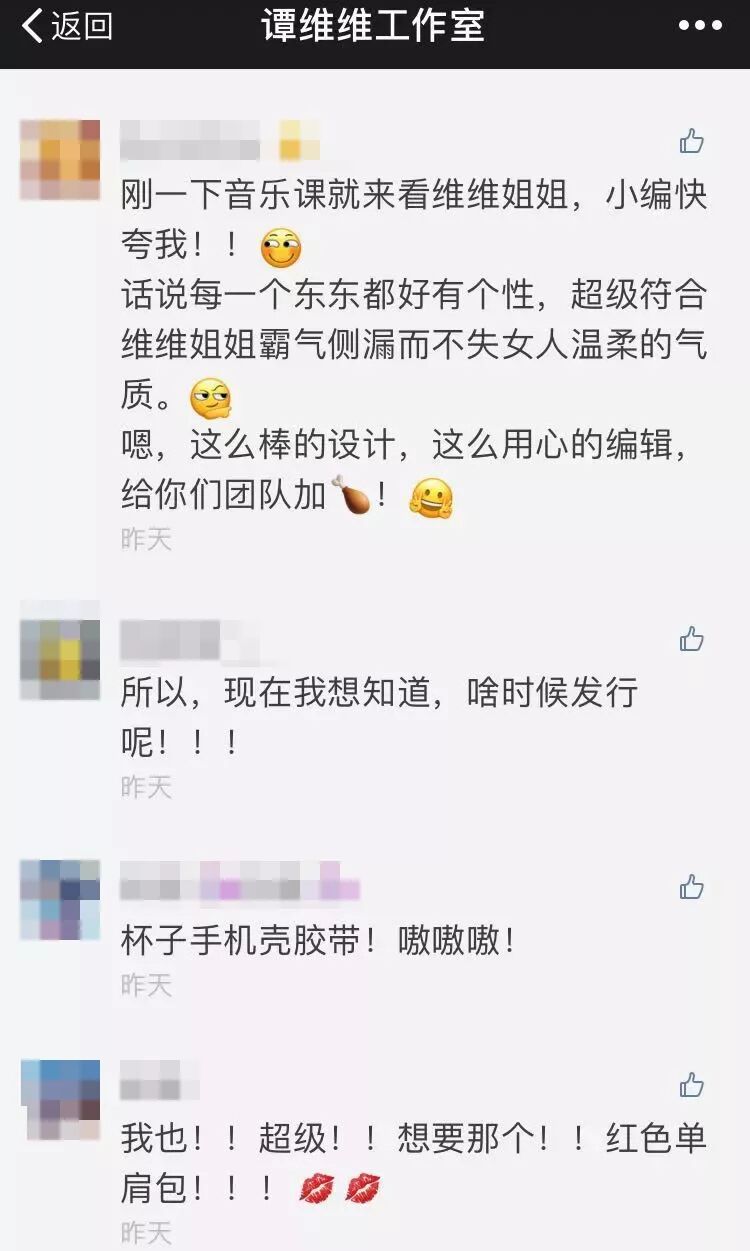Like the comment asking 啥时候发行
750x1251 pixels.
[x=692, y=639]
